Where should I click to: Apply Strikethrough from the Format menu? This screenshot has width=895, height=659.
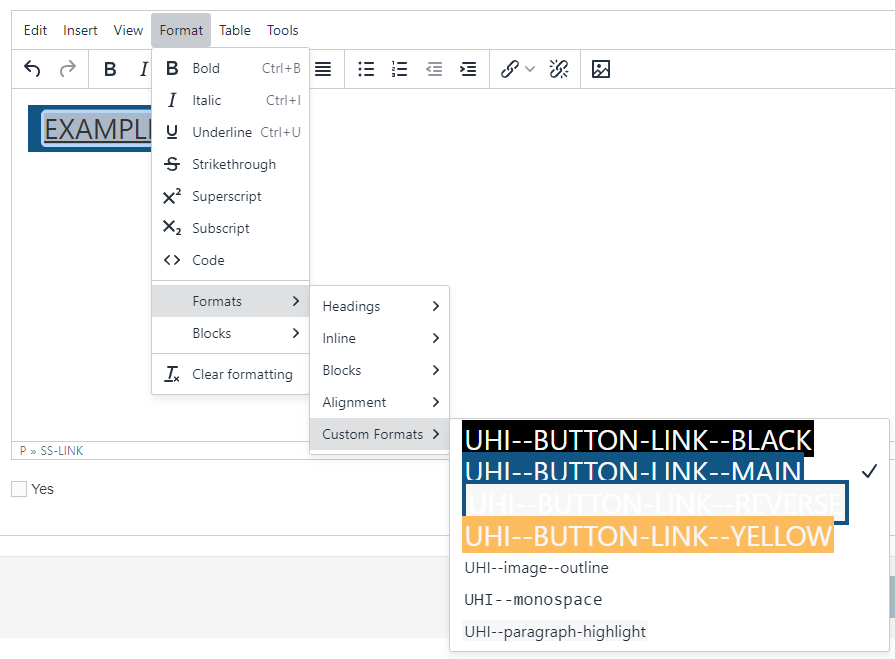tap(231, 164)
